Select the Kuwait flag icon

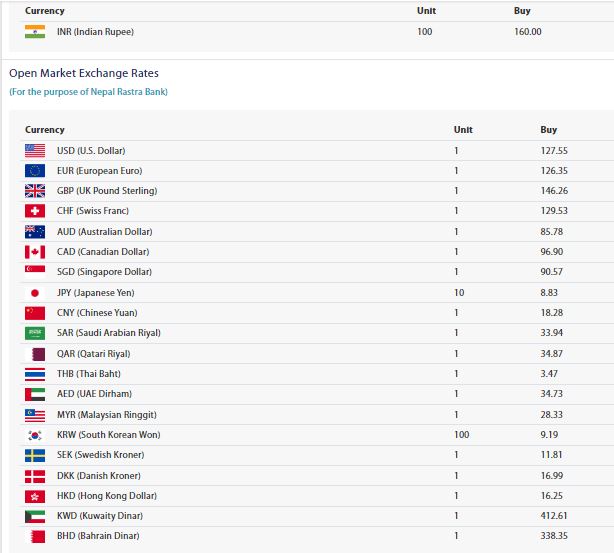(x=35, y=516)
